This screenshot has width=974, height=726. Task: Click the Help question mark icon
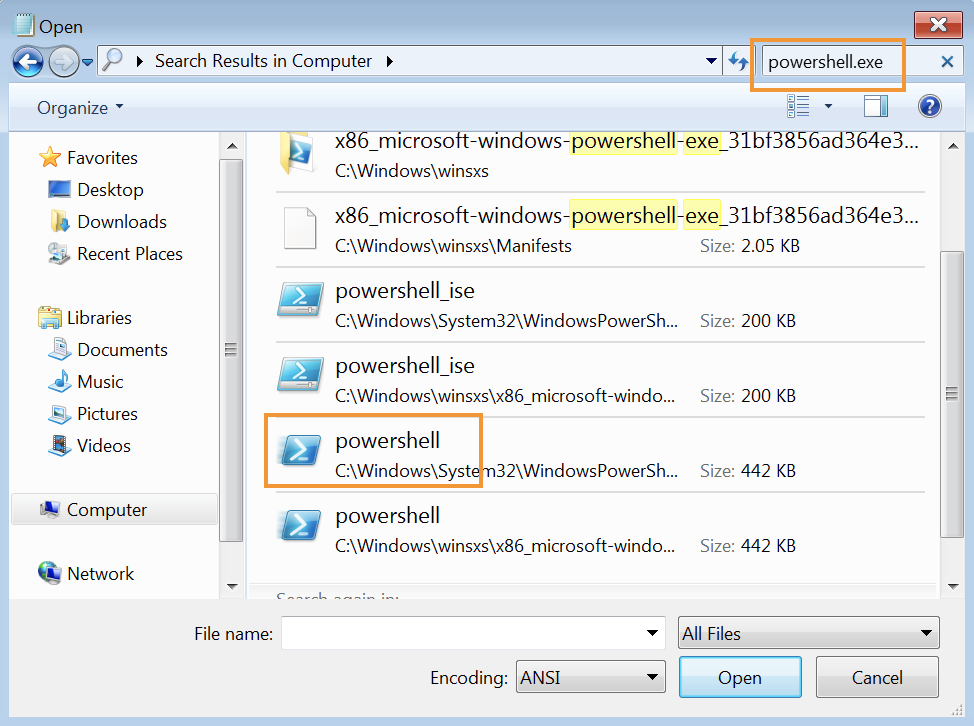tap(930, 106)
